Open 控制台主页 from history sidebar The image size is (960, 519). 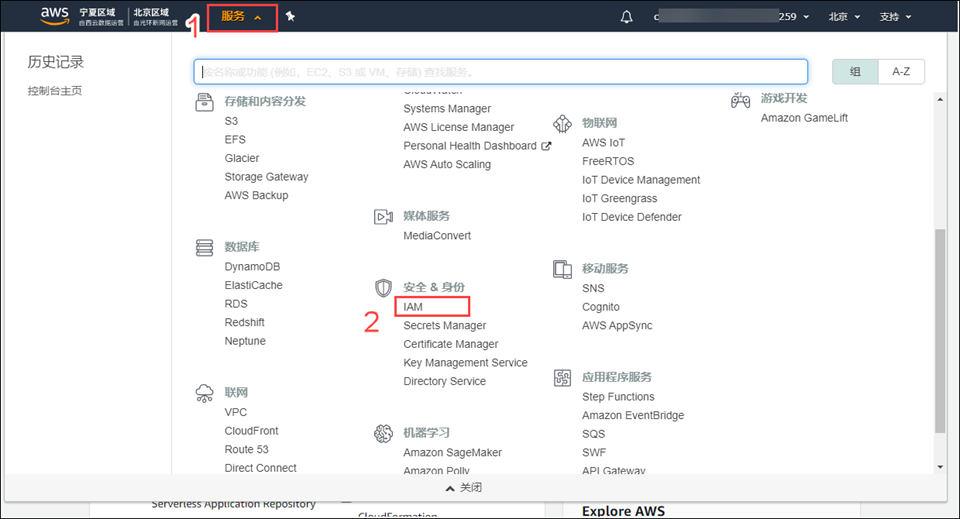click(x=55, y=91)
